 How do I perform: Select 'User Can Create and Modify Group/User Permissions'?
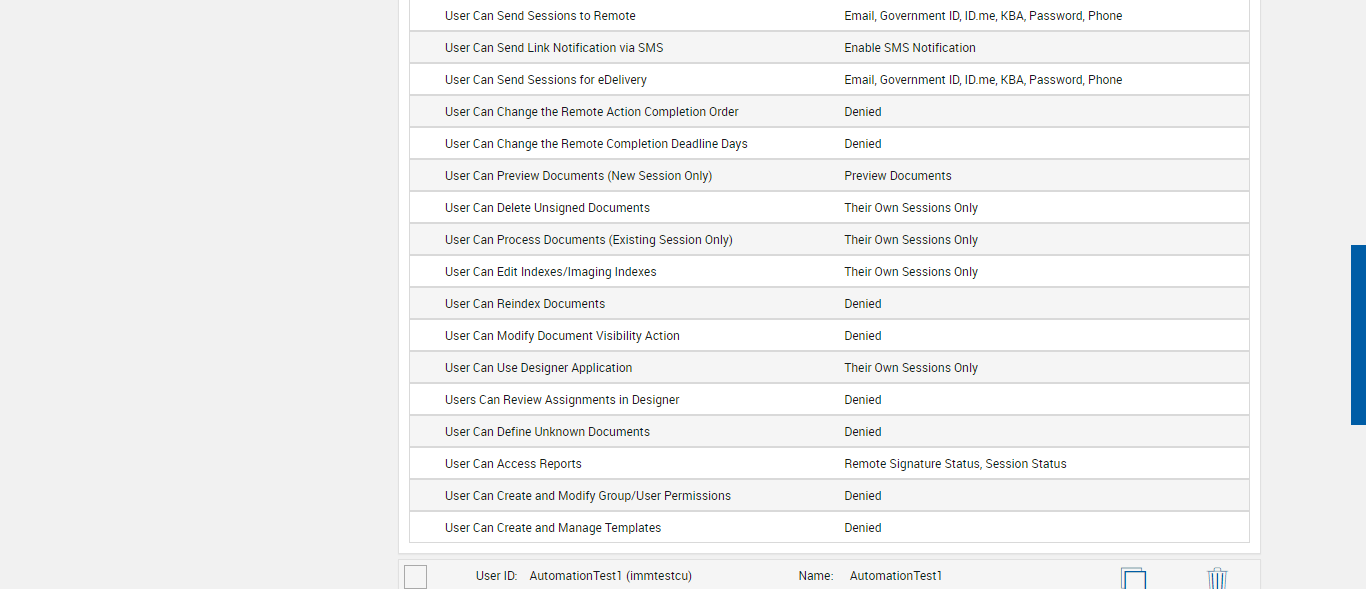[x=588, y=496]
